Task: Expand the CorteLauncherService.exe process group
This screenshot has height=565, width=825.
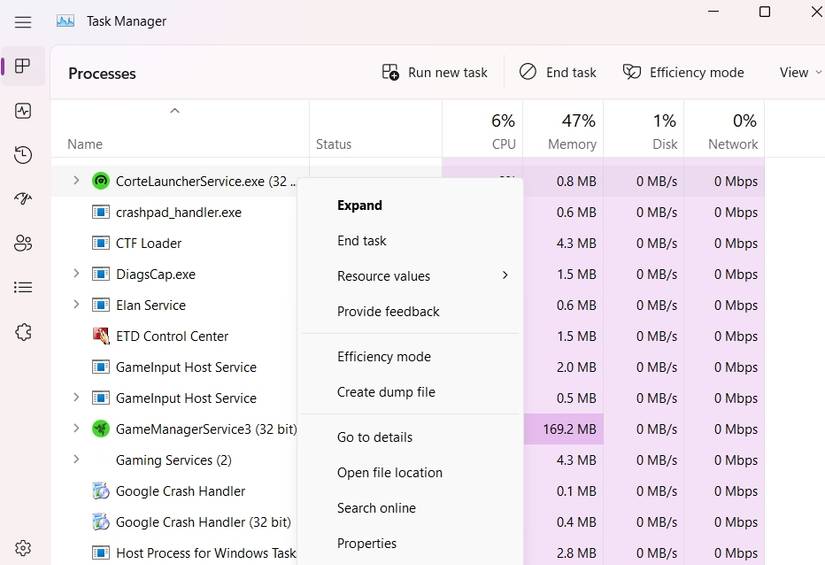Action: (x=76, y=181)
